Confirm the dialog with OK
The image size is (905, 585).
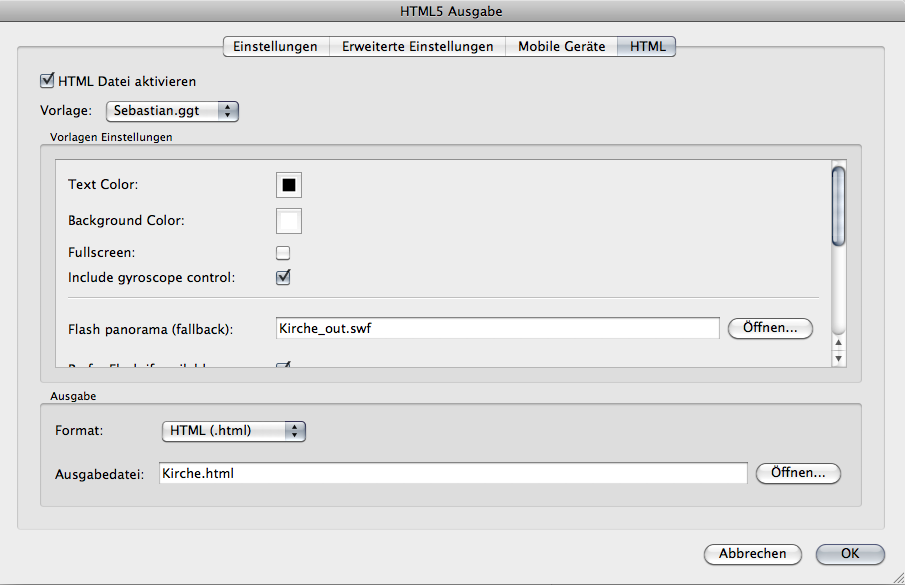pyautogui.click(x=850, y=554)
